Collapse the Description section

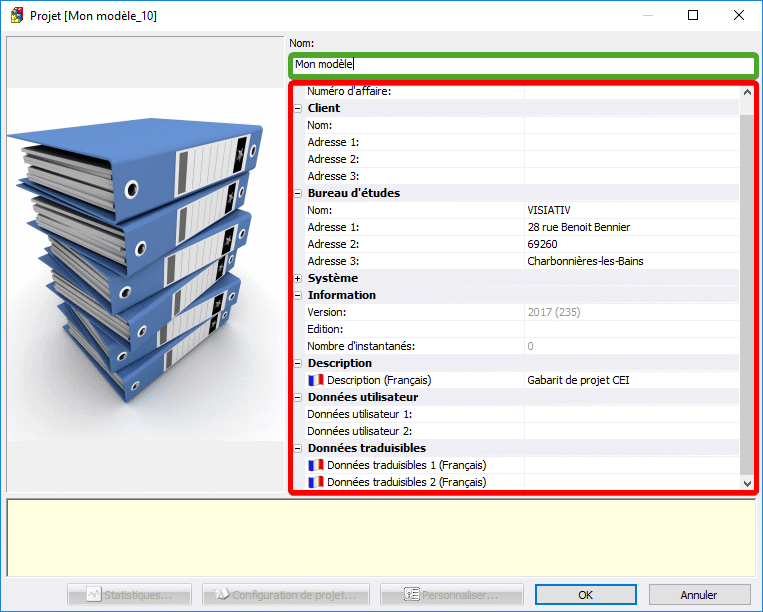298,363
